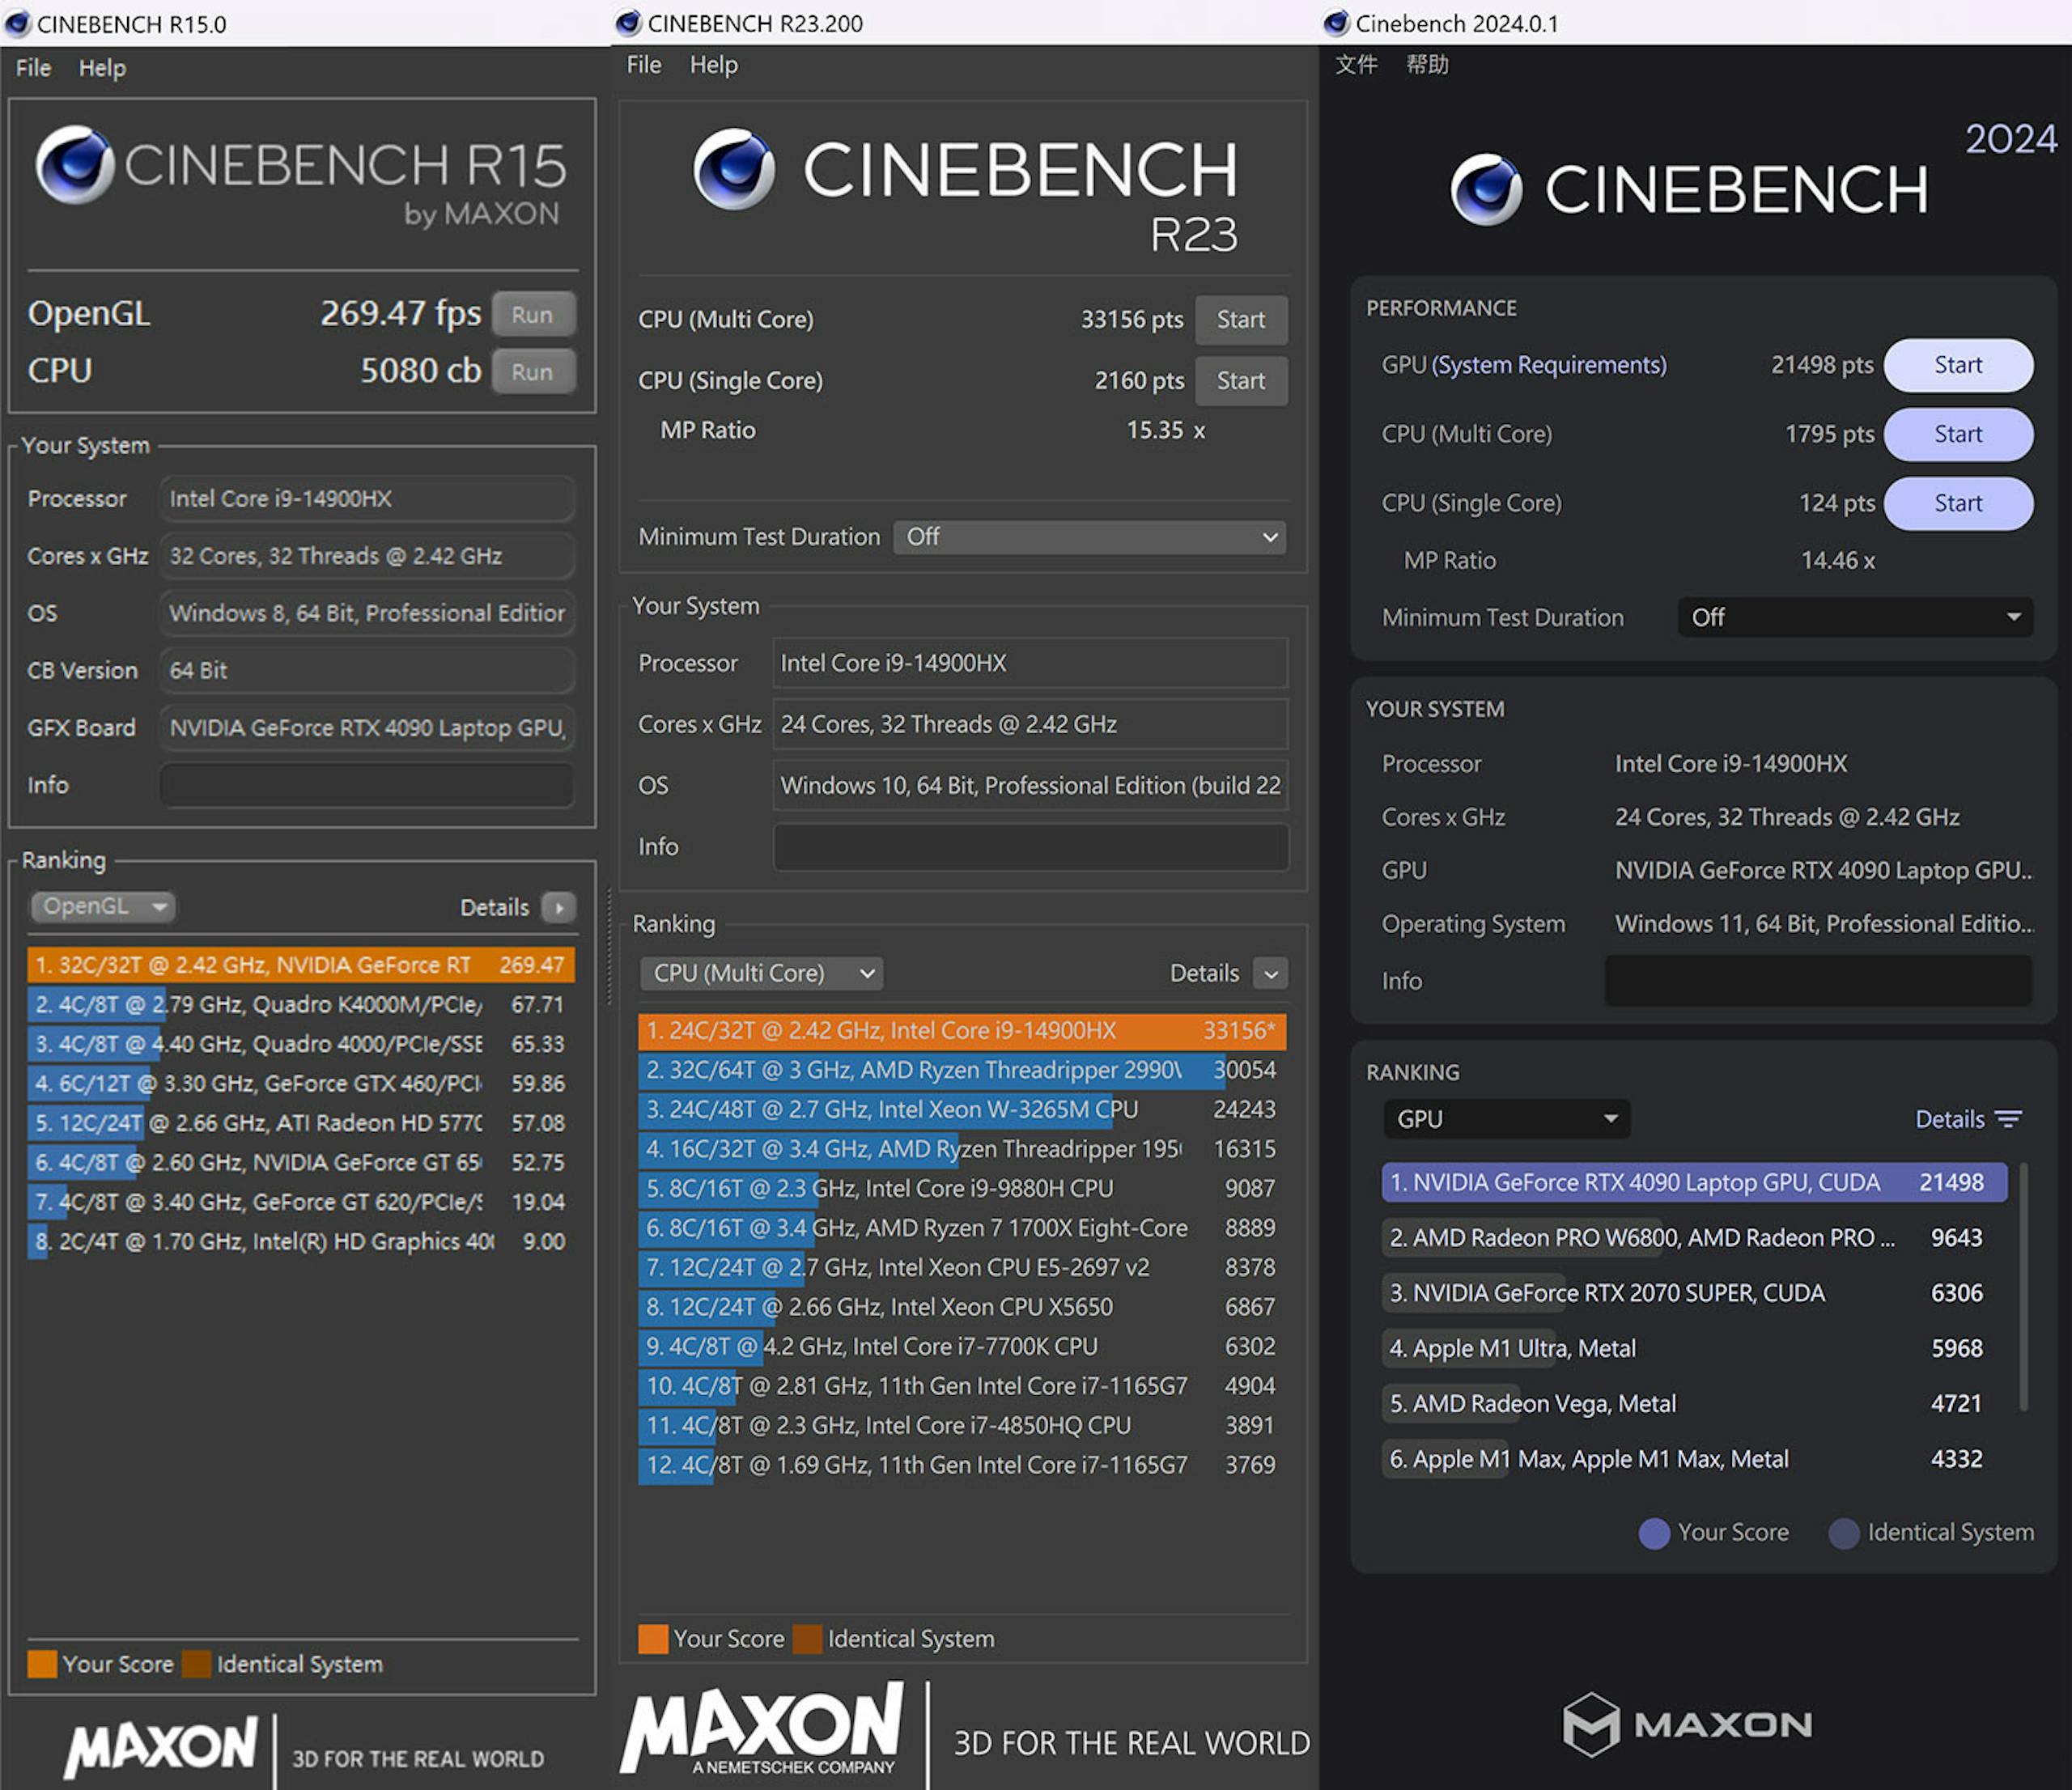Image resolution: width=2072 pixels, height=1790 pixels.
Task: Select R15 ranking row Intel(R) HD Graphics
Action: [301, 1242]
